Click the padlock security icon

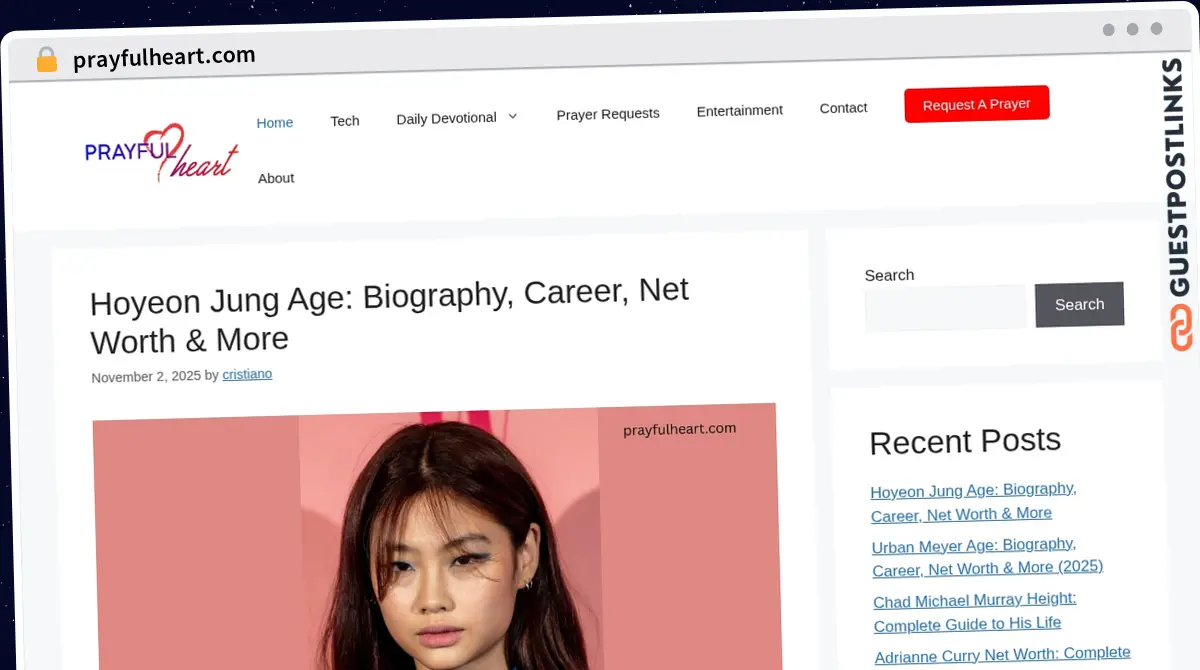[46, 60]
